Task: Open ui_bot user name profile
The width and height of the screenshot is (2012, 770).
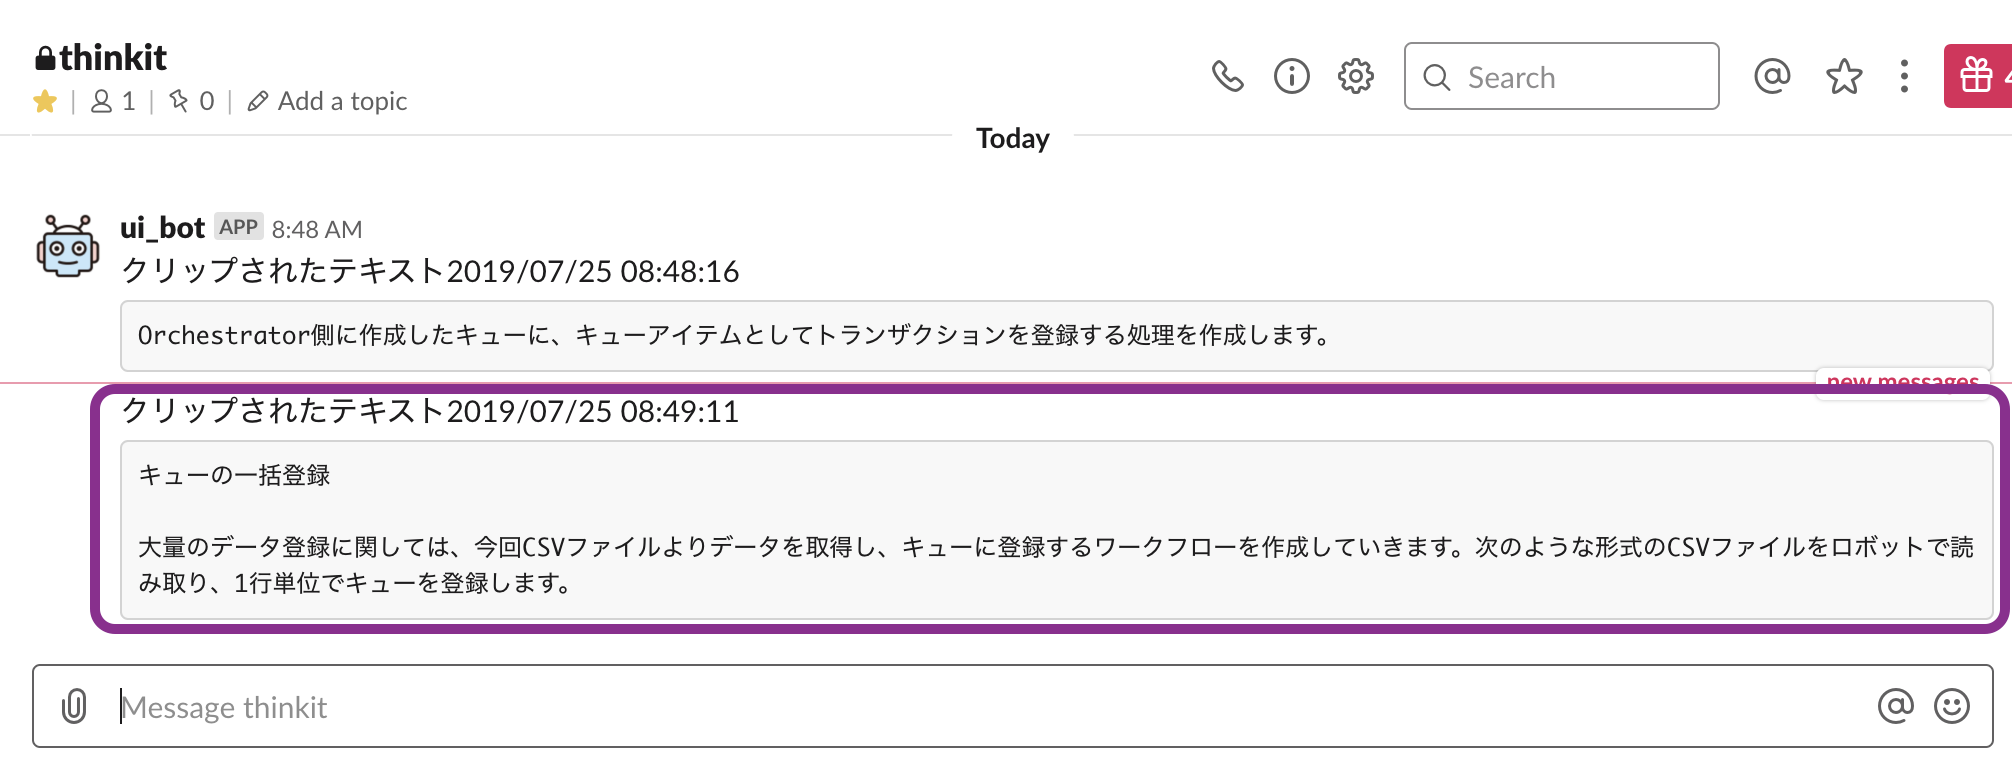Action: (x=162, y=228)
